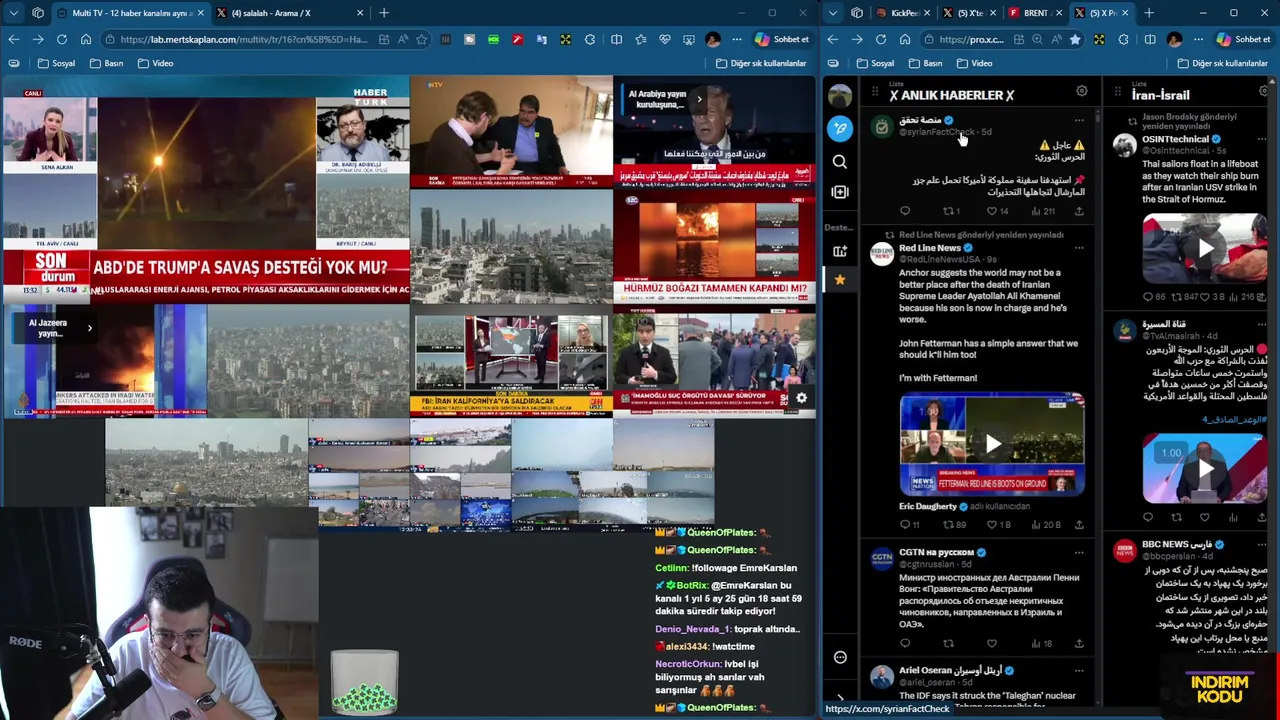Screen dimensions: 1280x720
Task: Open left browser split screen icon
Action: pos(616,39)
